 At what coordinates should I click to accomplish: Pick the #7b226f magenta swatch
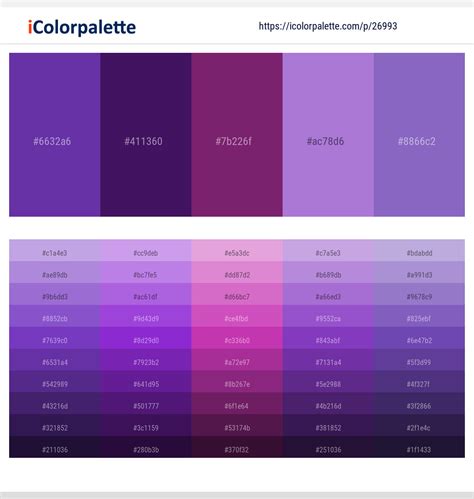(237, 135)
